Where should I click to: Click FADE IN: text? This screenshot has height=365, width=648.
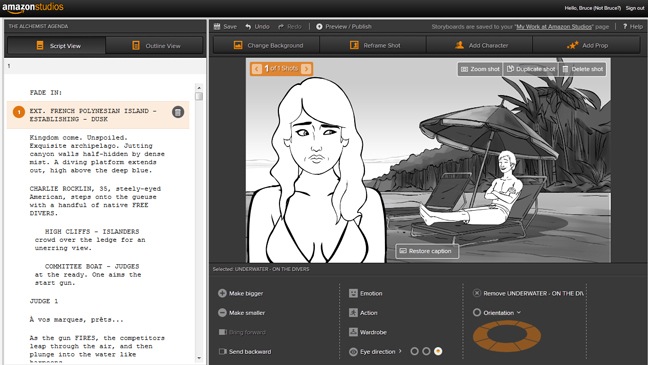tap(45, 93)
